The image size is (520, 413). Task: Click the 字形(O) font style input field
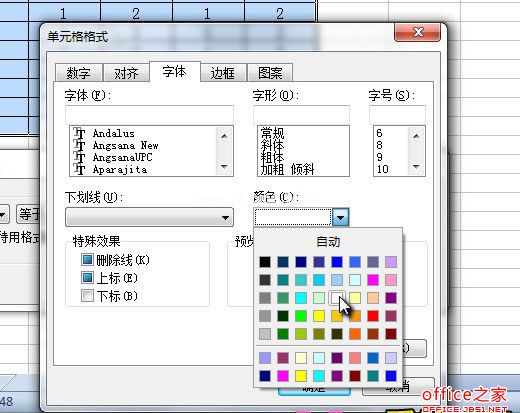pos(301,115)
